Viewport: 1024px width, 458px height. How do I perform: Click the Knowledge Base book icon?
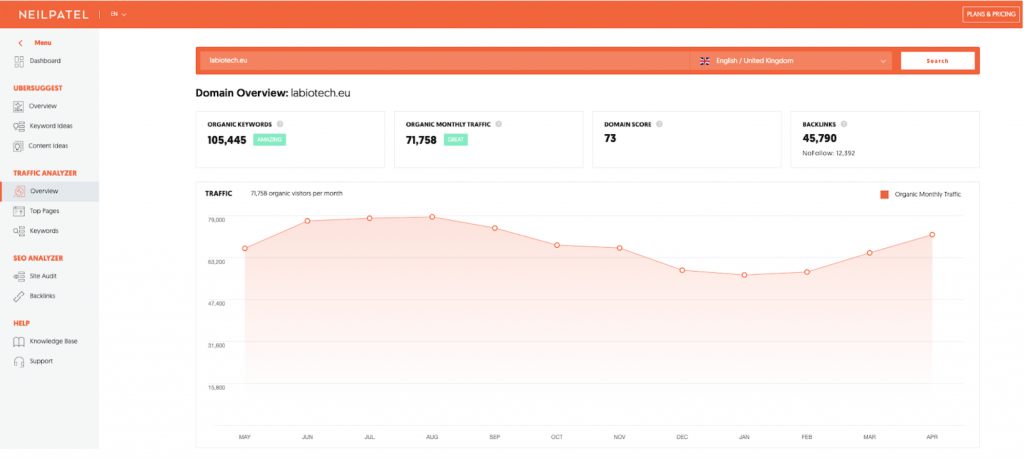(18, 342)
